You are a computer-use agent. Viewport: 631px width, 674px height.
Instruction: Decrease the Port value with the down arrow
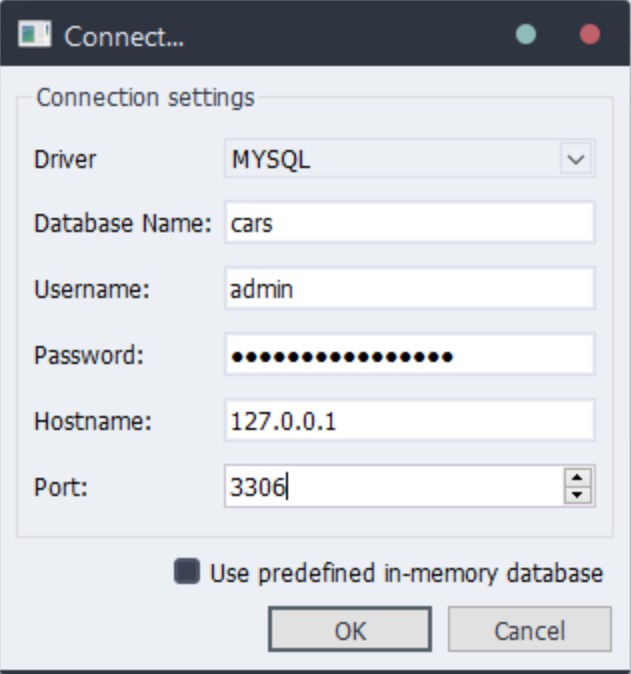pyautogui.click(x=578, y=496)
